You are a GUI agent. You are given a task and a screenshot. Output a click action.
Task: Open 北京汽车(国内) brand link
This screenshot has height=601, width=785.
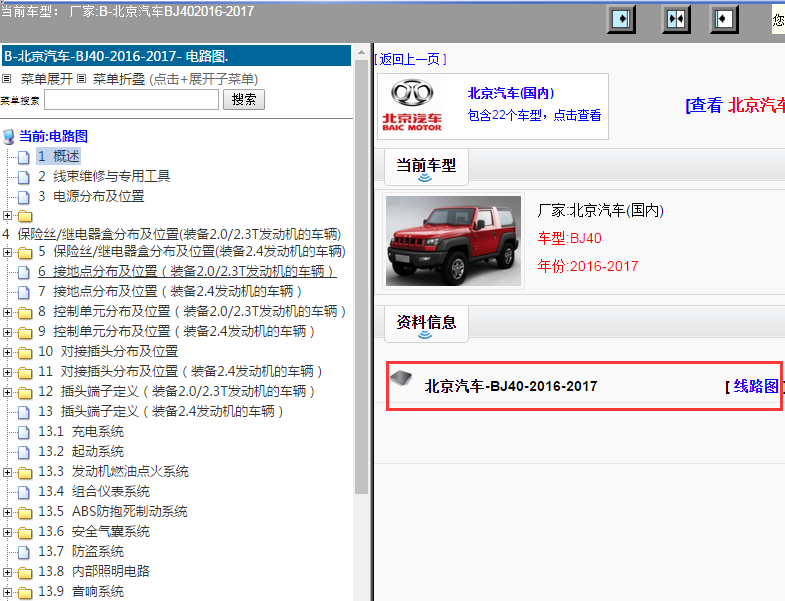point(511,93)
